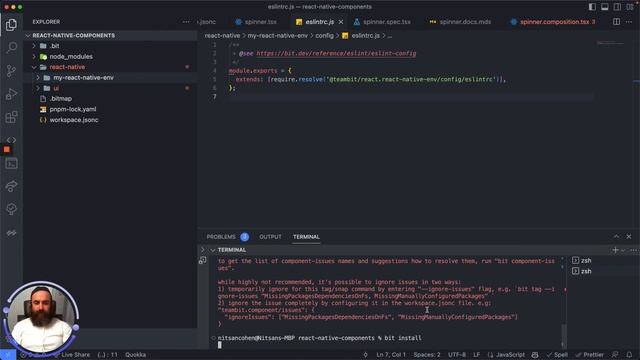Switch to OUTPUT panel tab
Viewport: 640px width, 360px height.
[x=270, y=237]
